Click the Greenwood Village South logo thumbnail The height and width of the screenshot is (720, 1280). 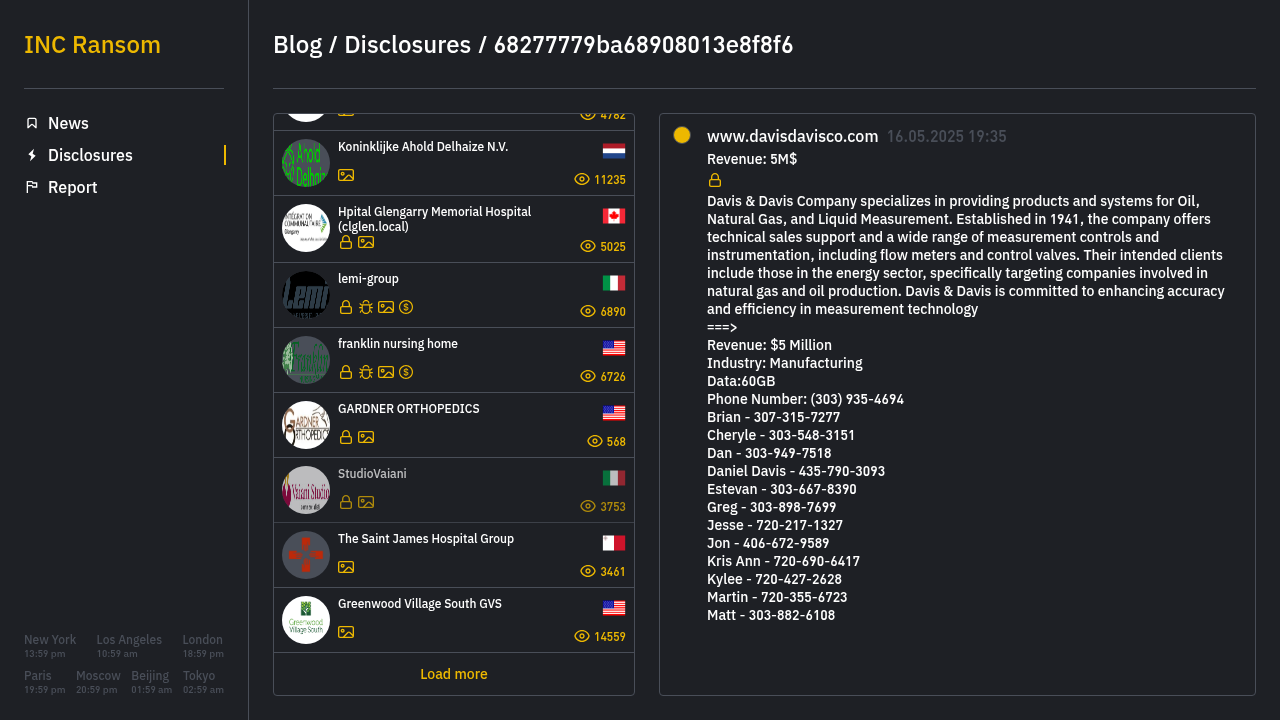point(306,620)
